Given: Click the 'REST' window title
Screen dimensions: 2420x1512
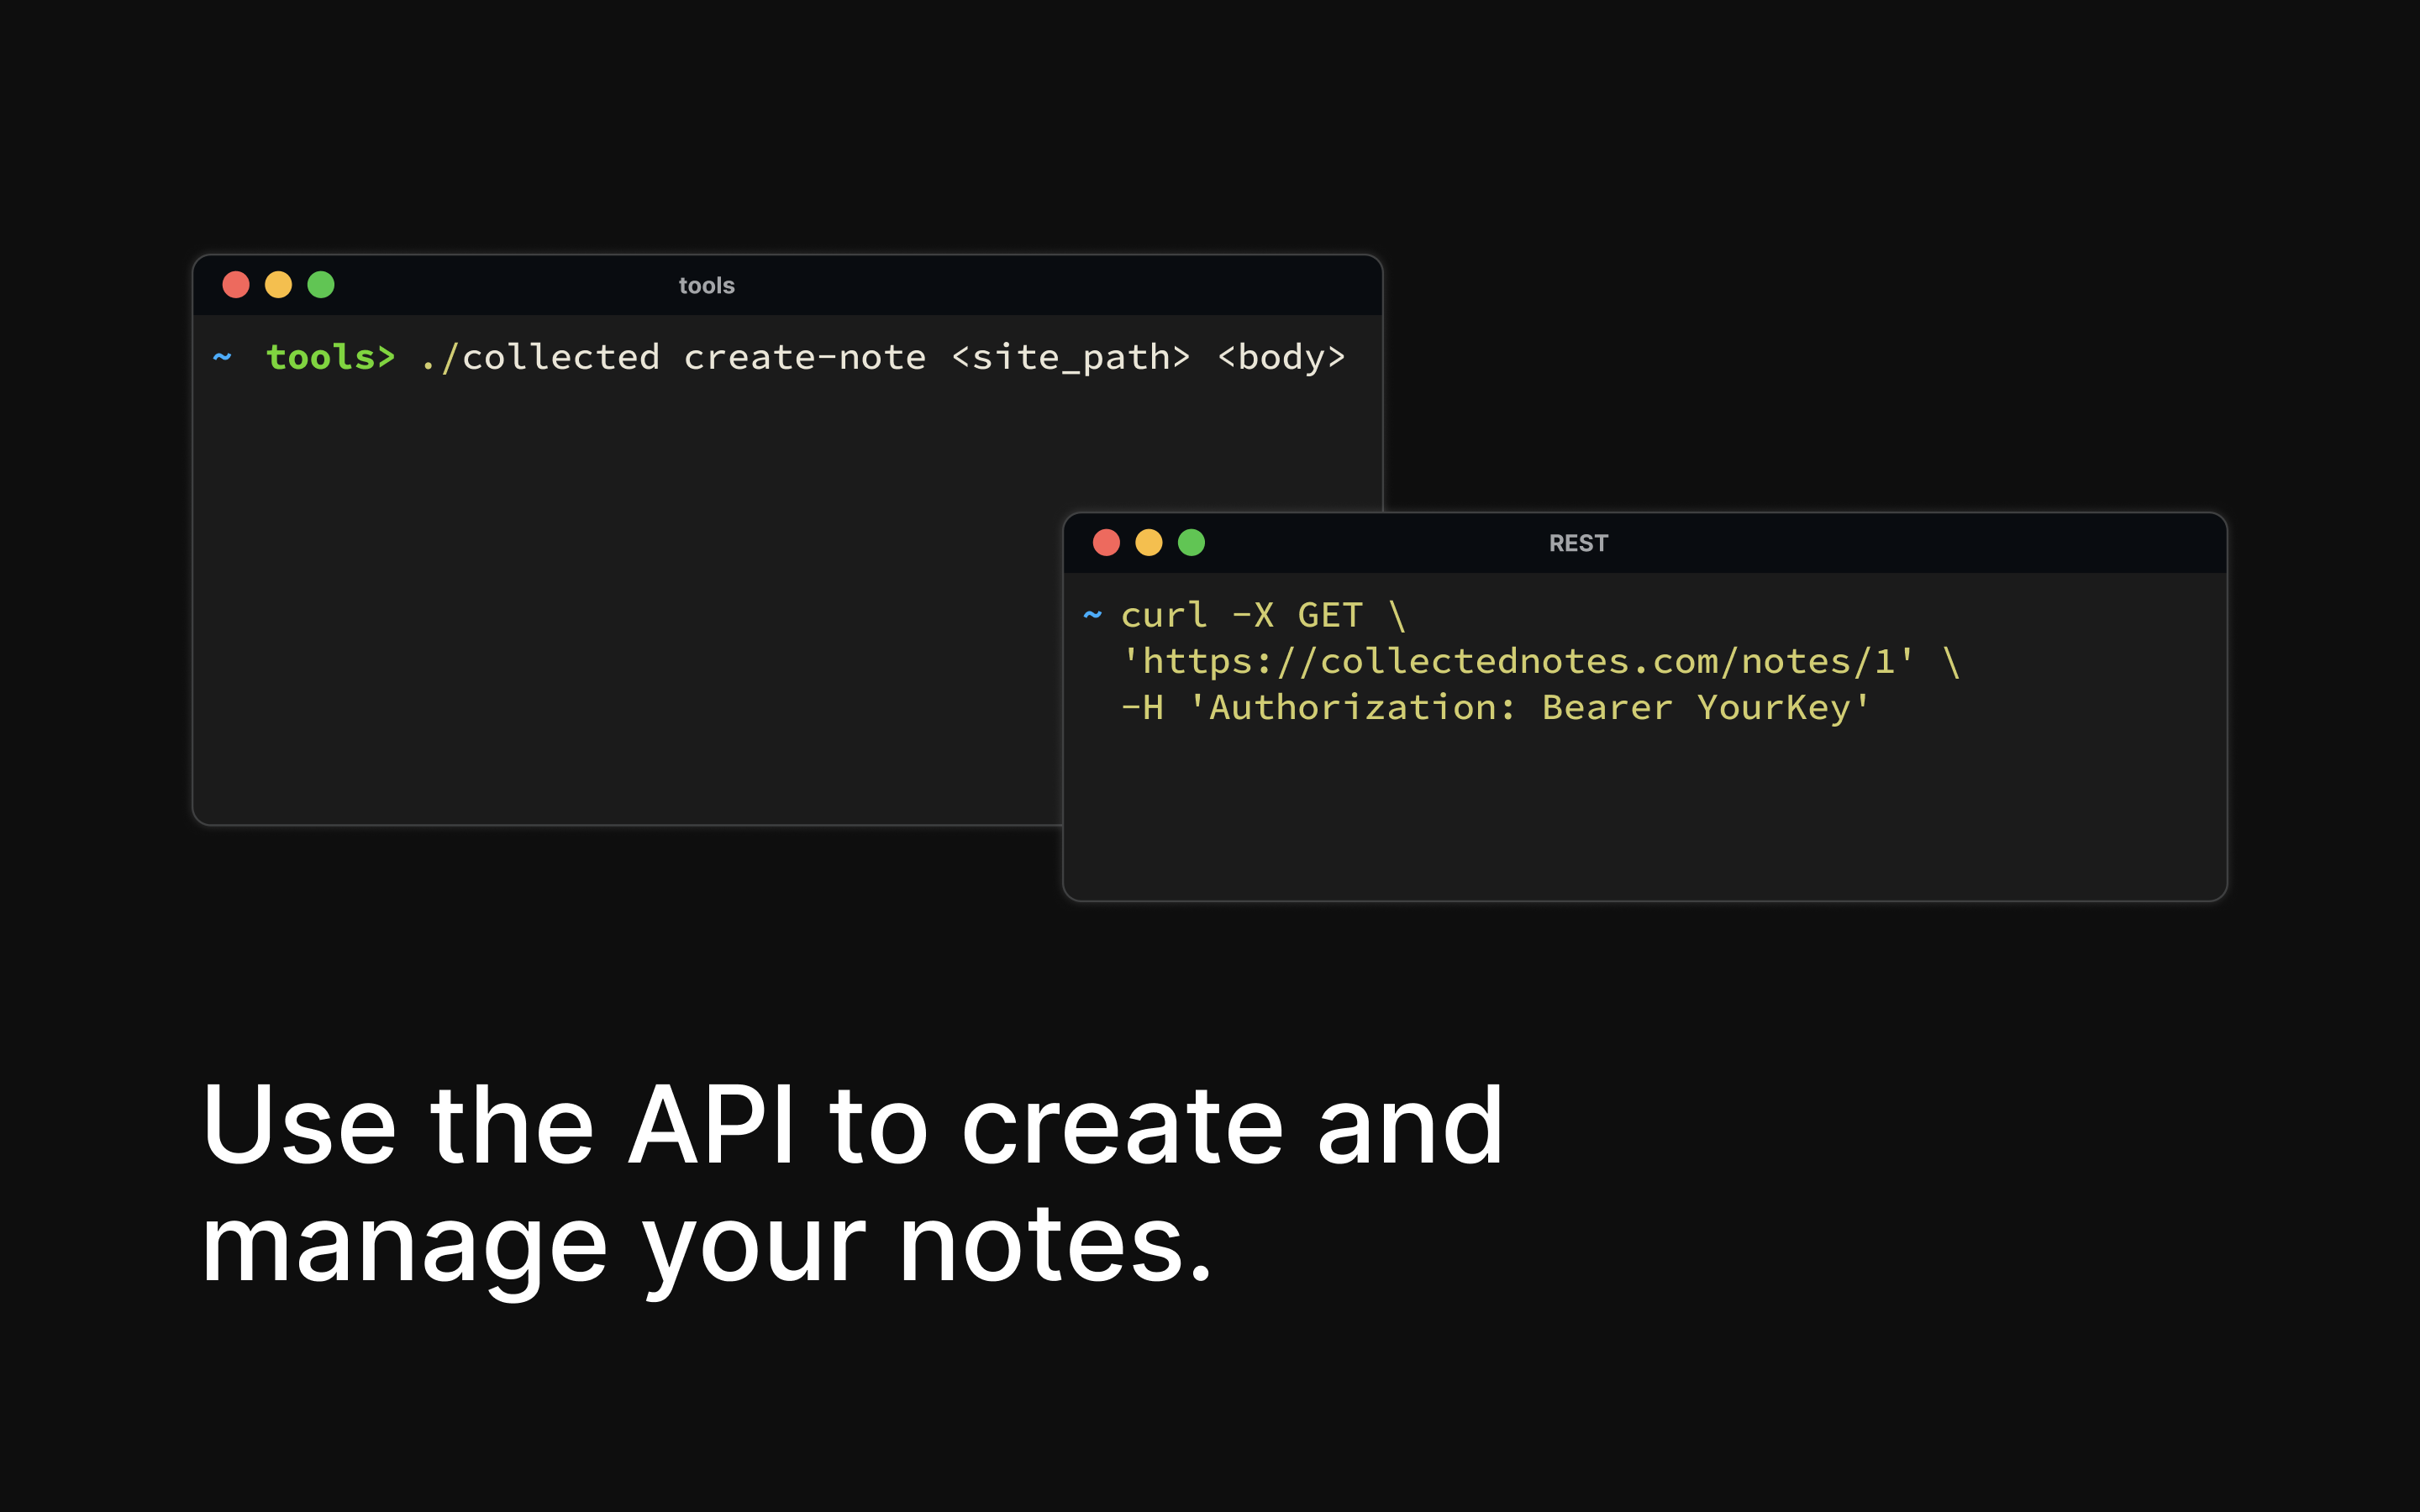Looking at the screenshot, I should (1578, 543).
